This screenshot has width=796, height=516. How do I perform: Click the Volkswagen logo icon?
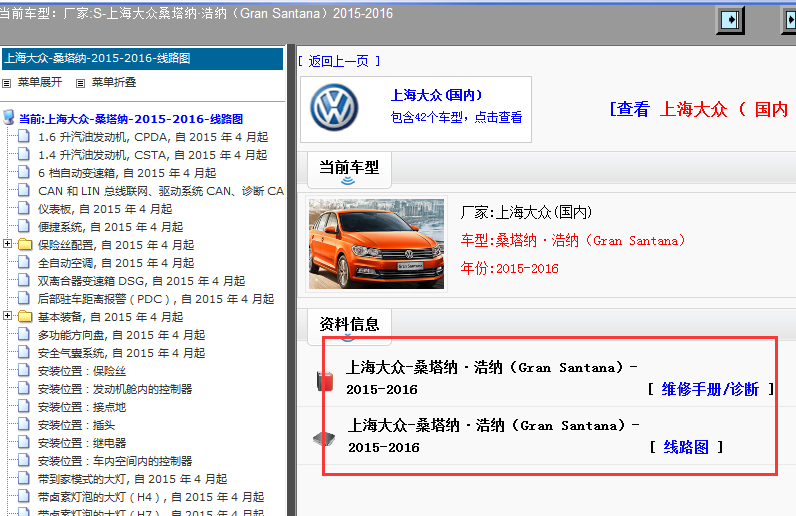point(334,108)
